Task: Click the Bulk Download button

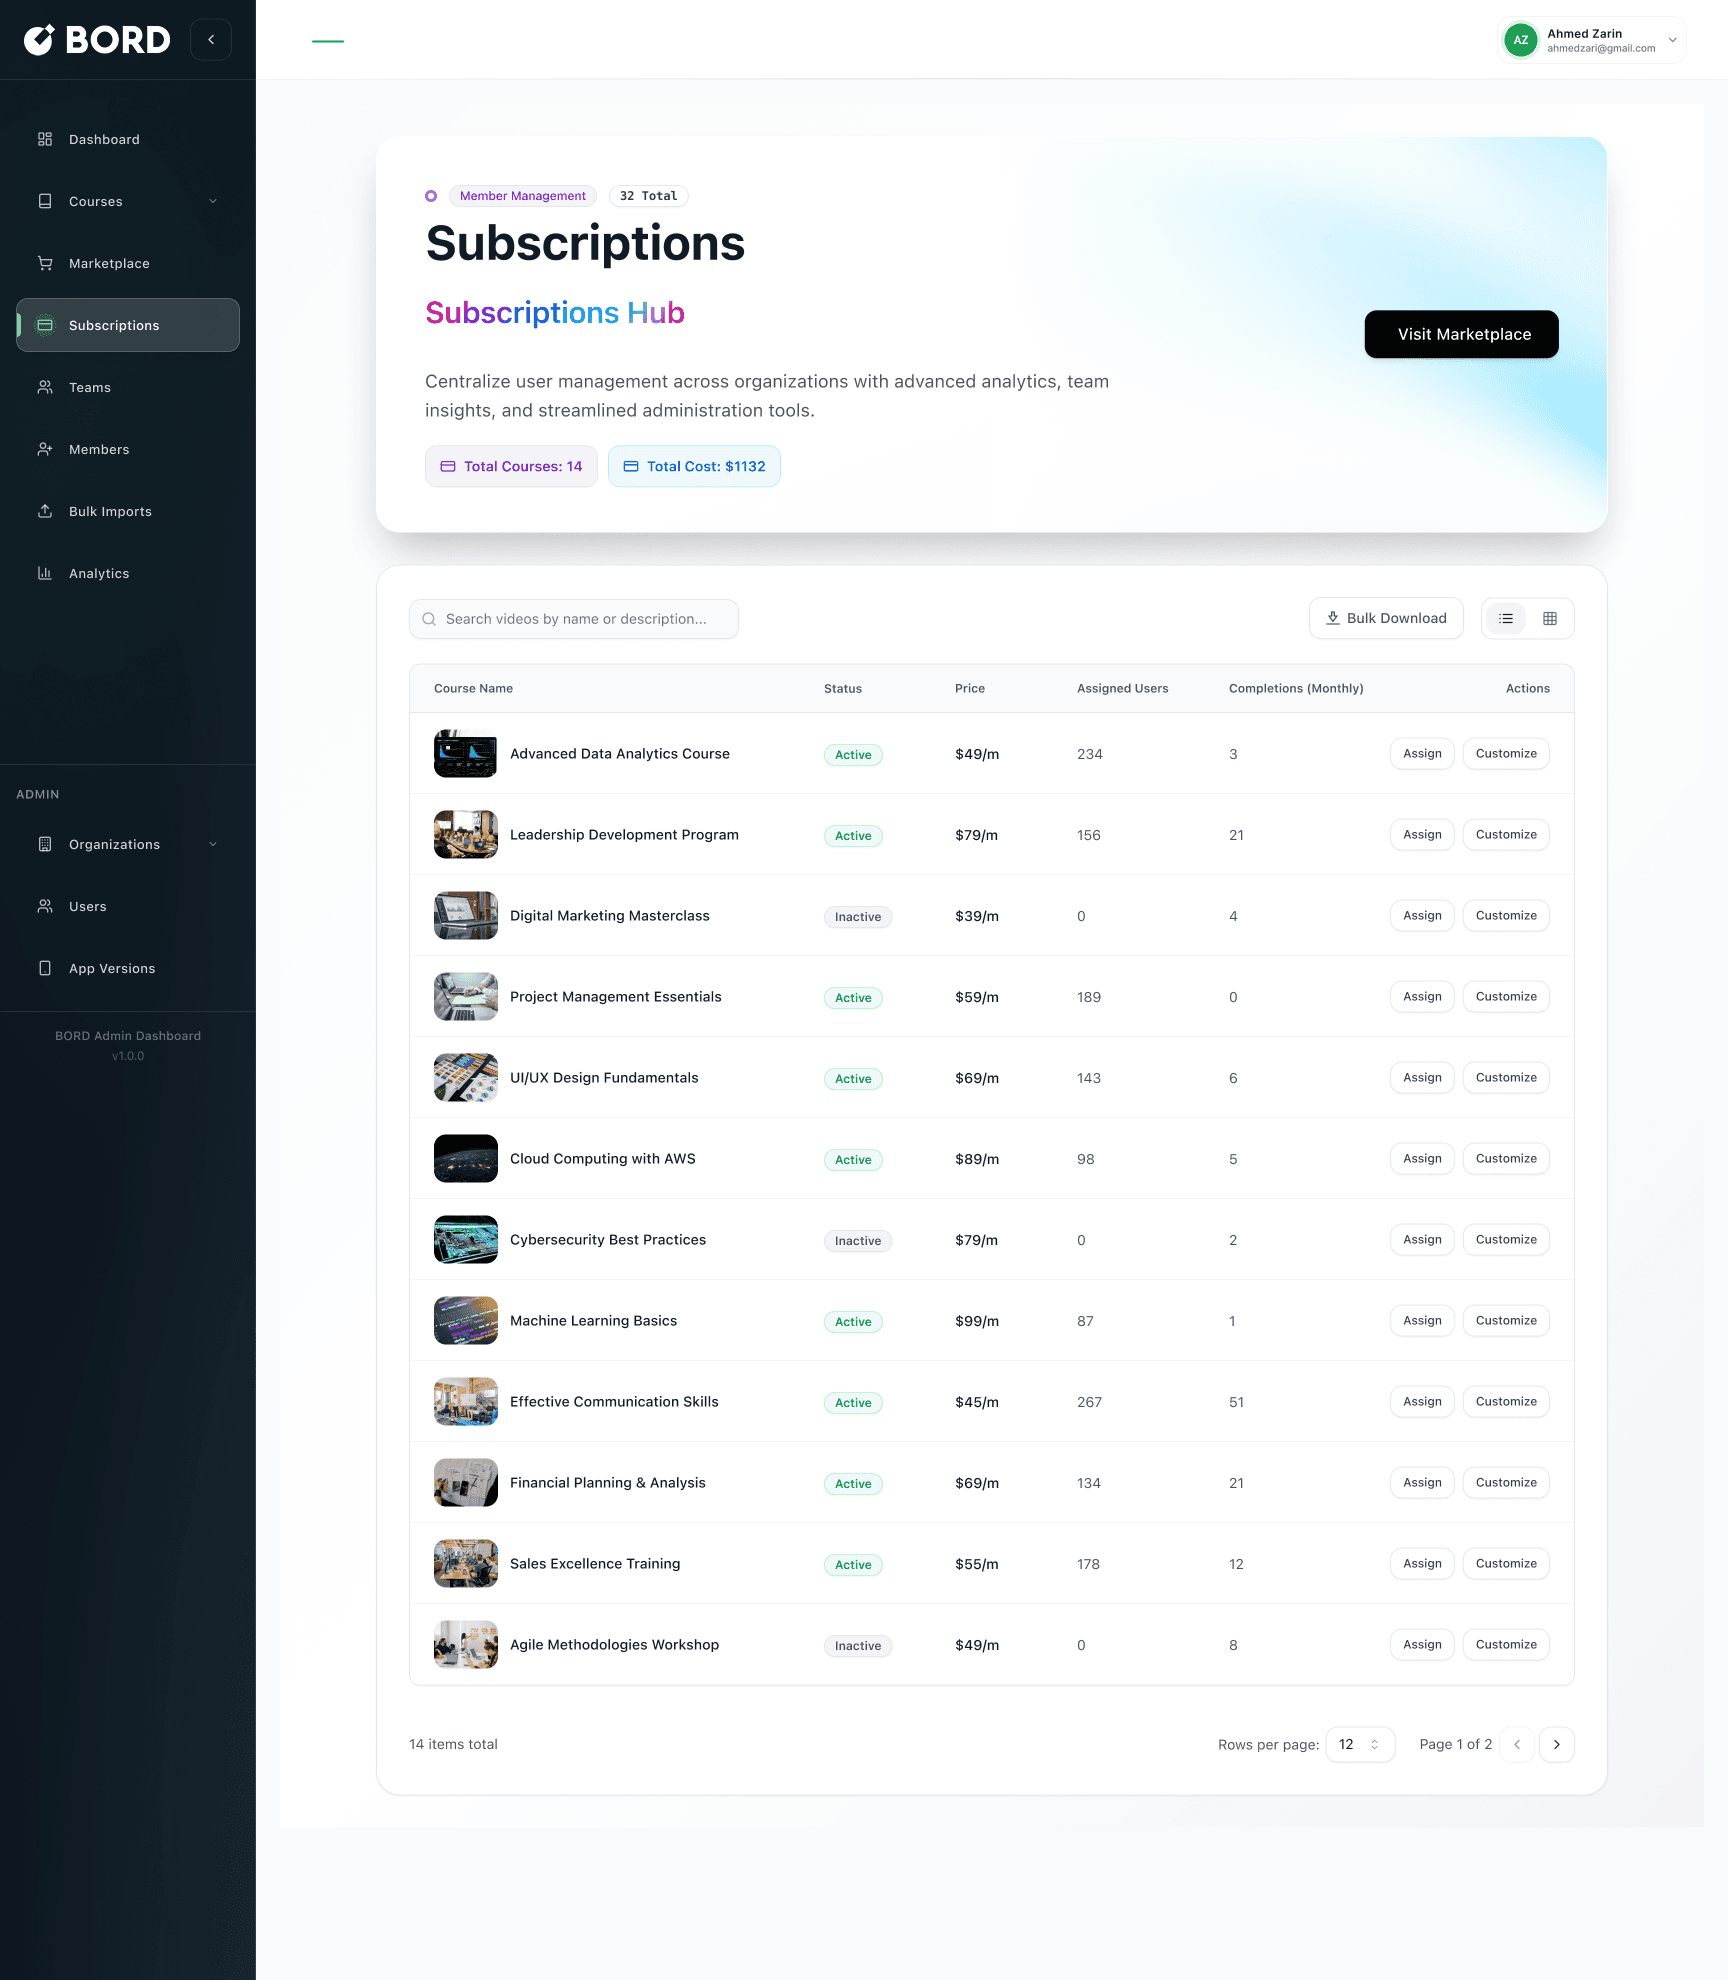Action: pos(1386,618)
